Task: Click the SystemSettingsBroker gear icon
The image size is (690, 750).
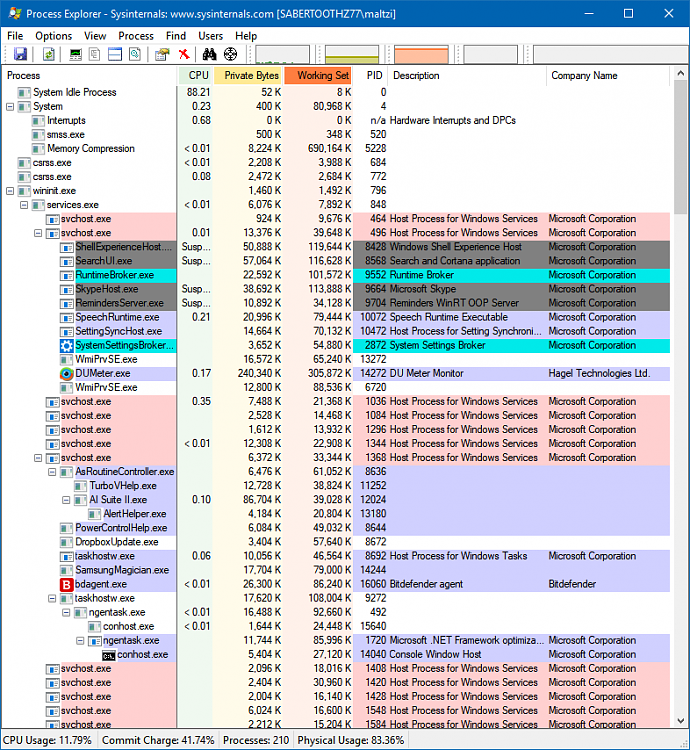Action: (66, 345)
